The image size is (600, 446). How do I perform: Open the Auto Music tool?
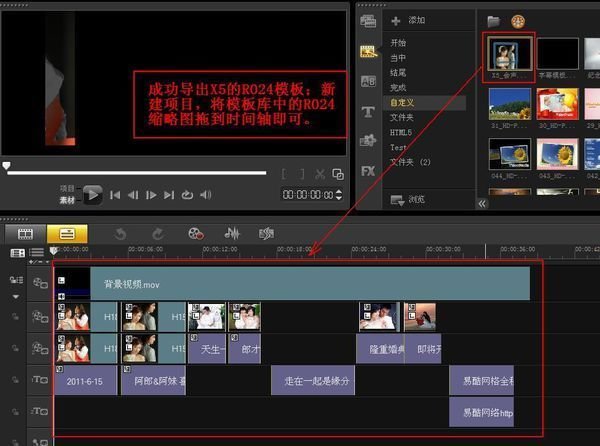pyautogui.click(x=266, y=233)
